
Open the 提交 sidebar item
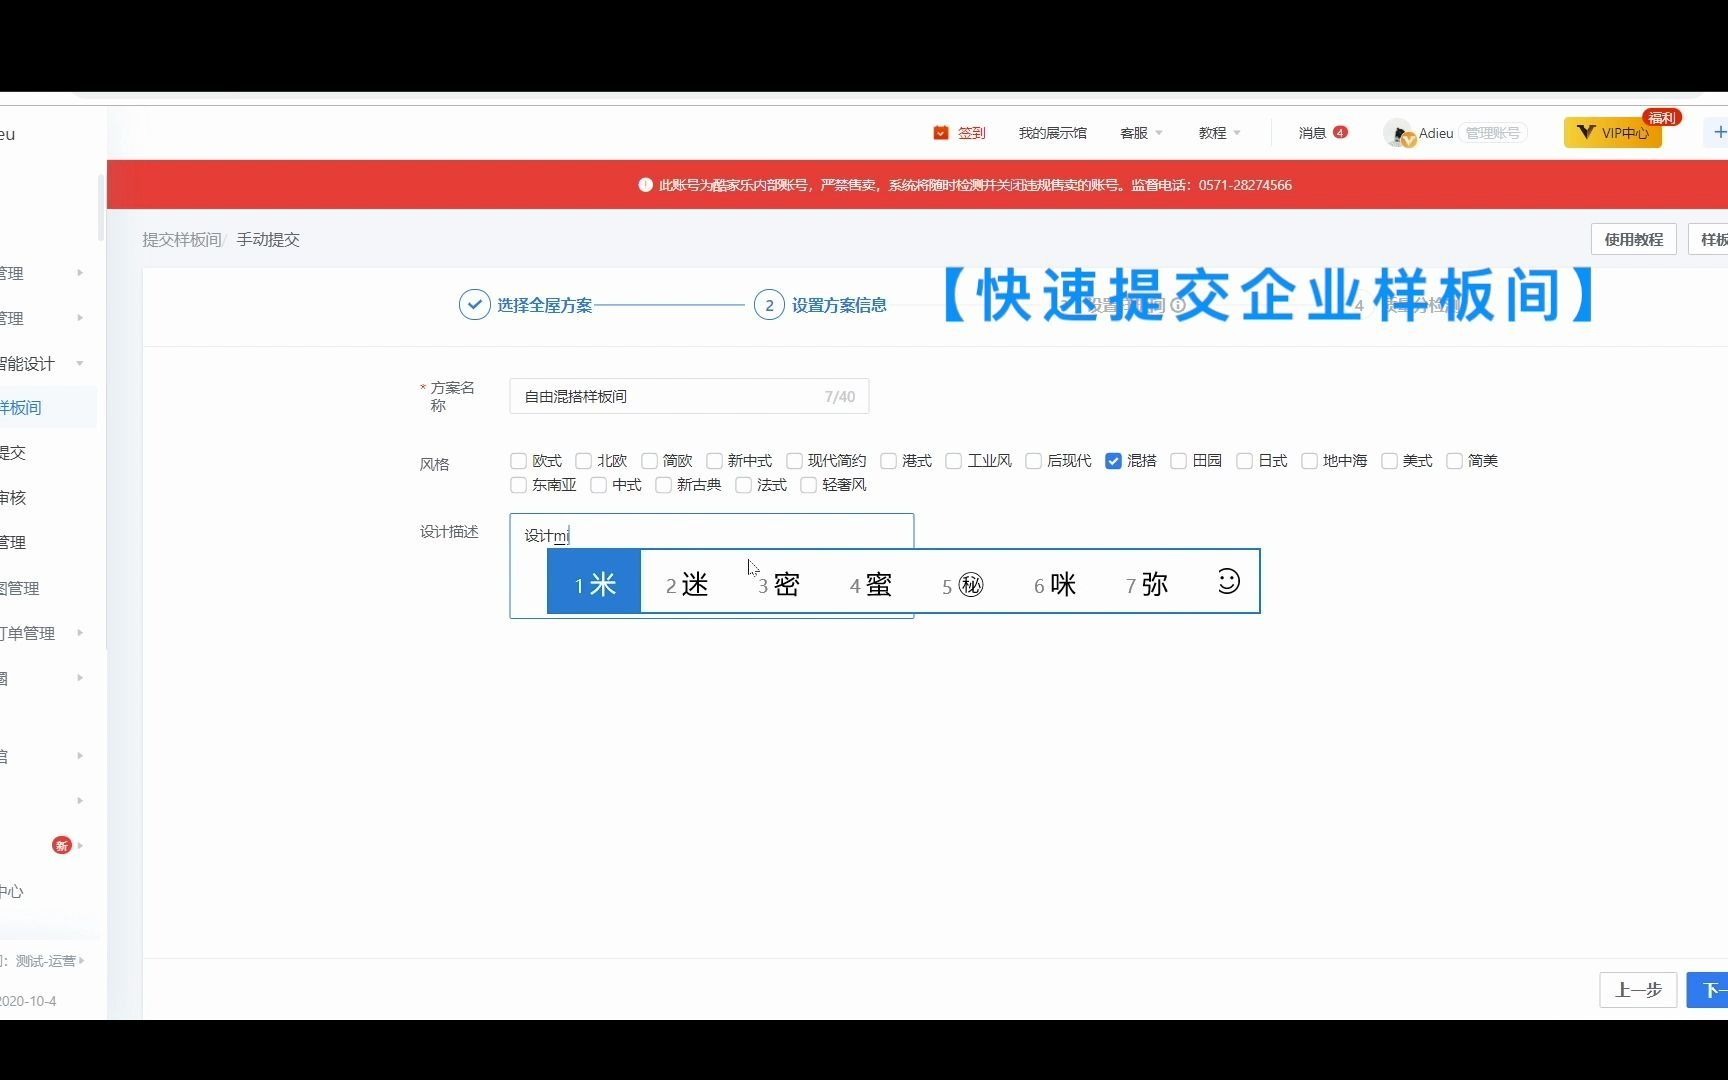point(14,453)
